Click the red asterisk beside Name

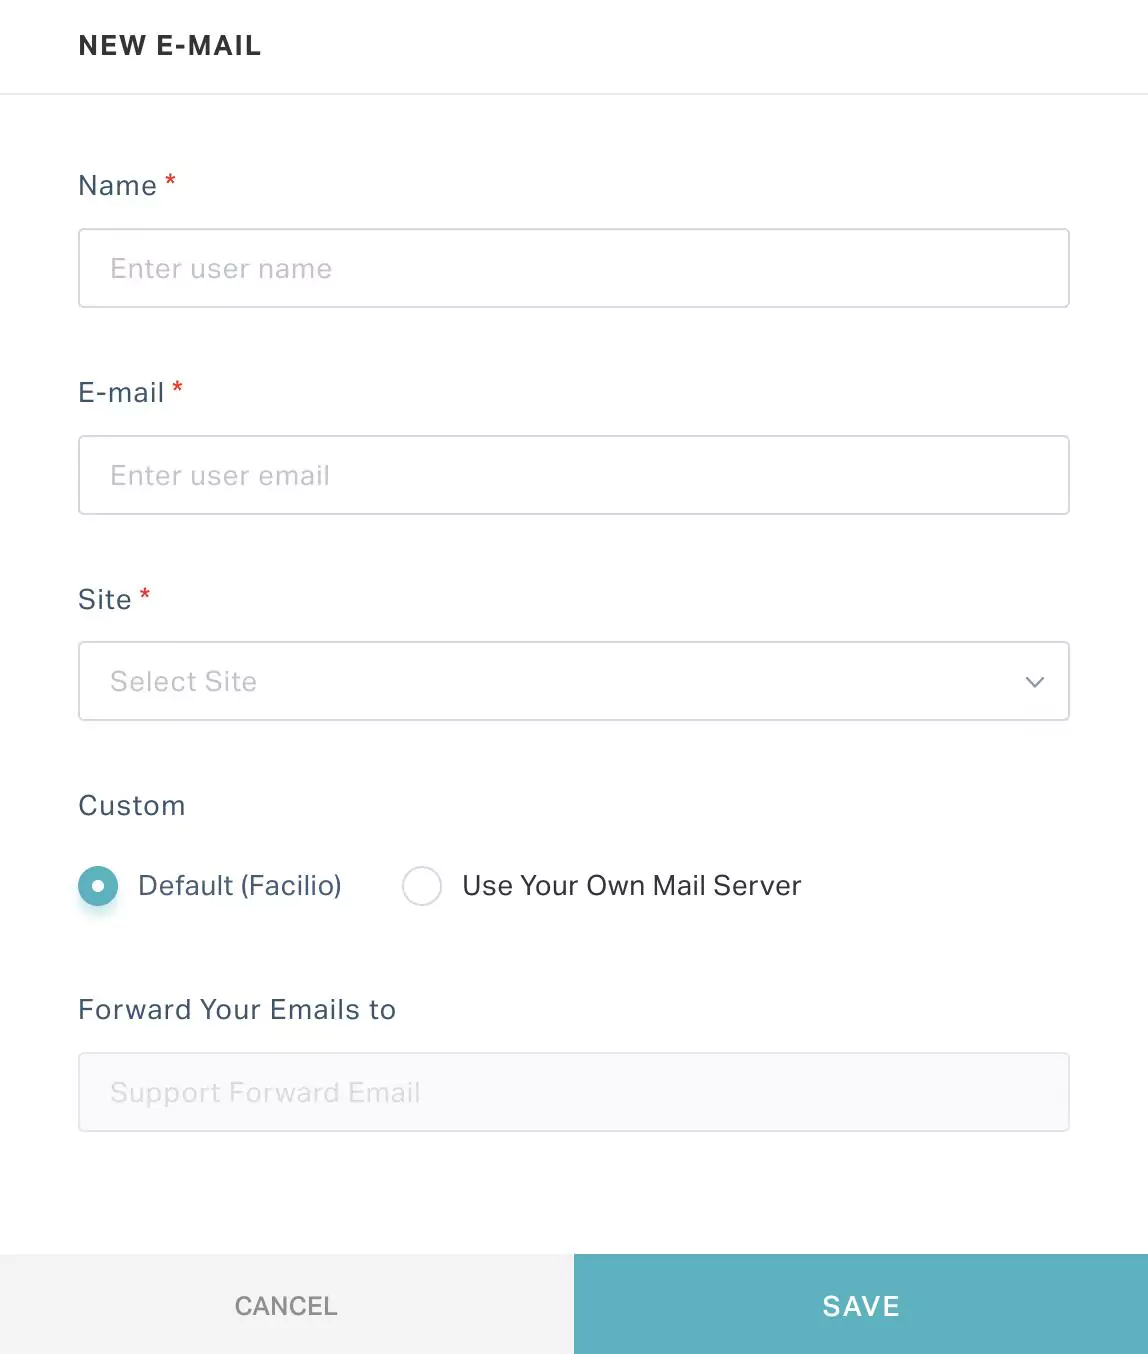click(170, 181)
